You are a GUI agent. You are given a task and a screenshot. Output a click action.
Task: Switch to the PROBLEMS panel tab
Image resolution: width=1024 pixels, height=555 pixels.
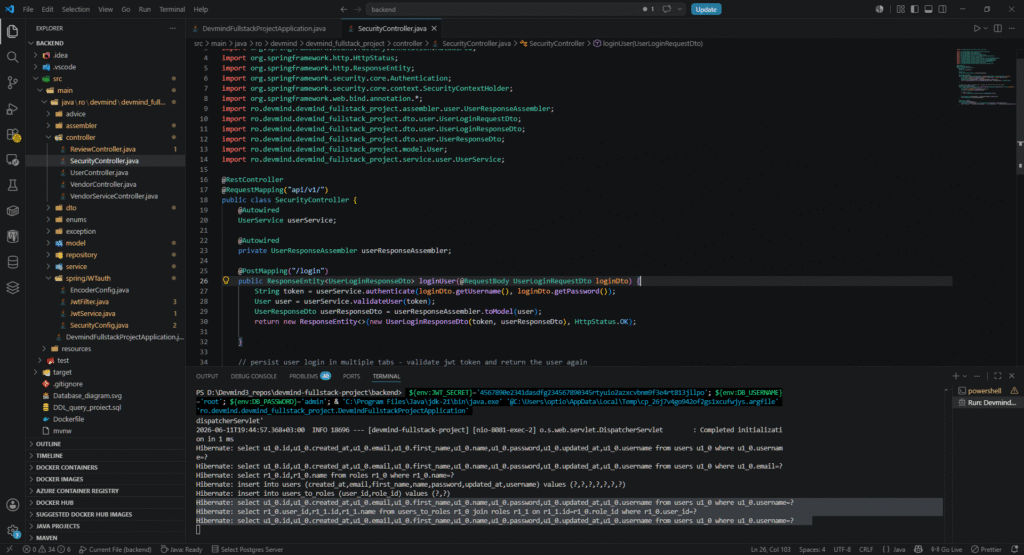click(x=310, y=376)
